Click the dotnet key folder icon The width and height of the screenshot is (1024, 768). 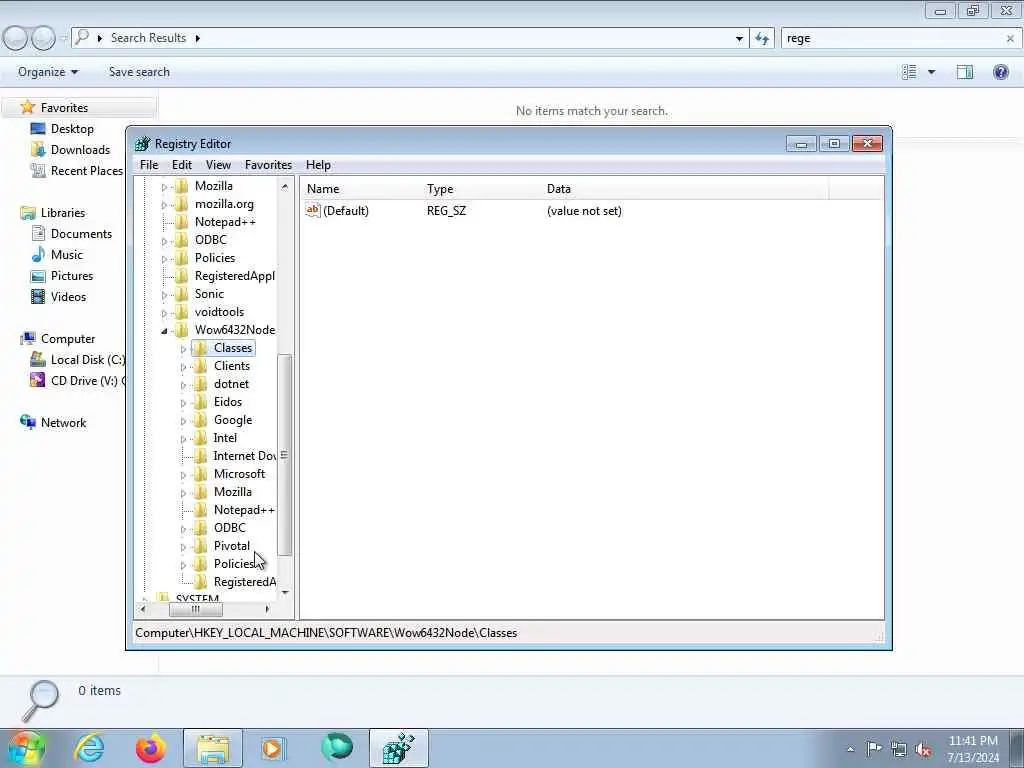tap(200, 384)
